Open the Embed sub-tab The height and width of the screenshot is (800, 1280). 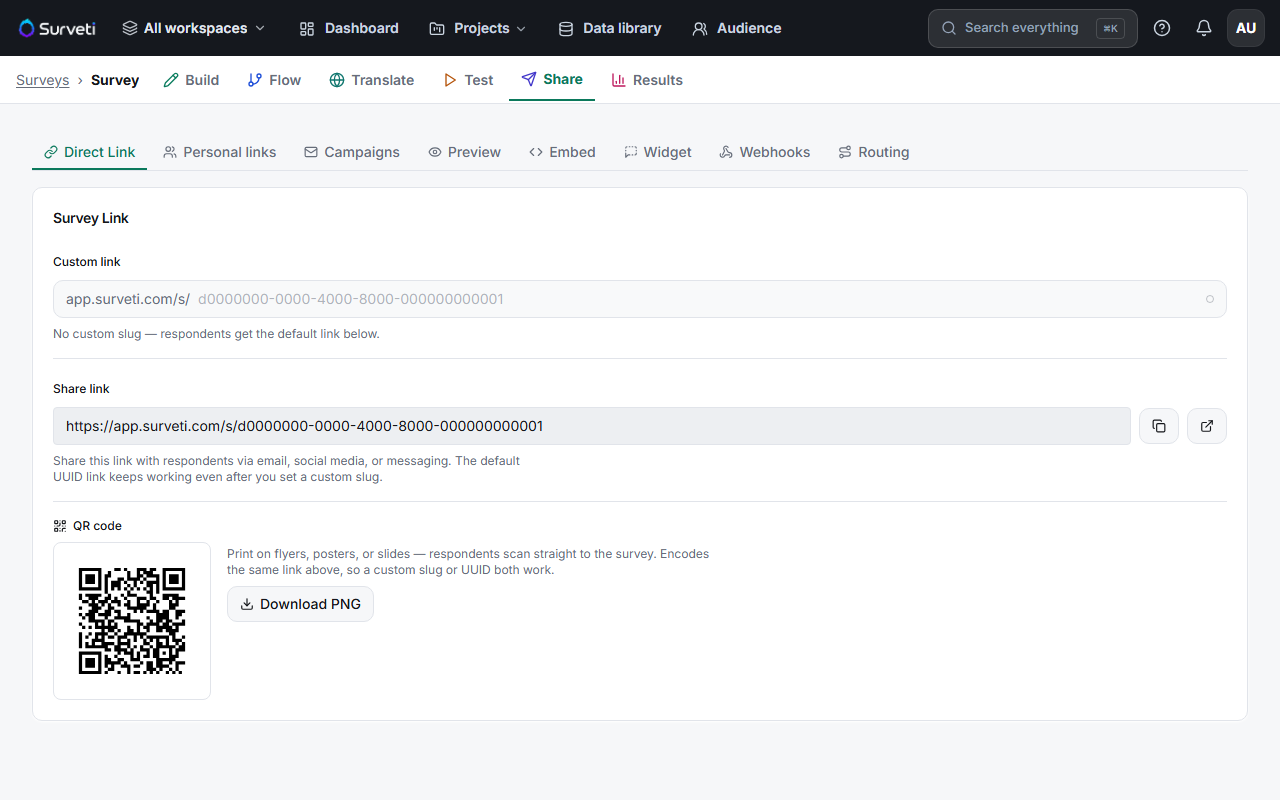[563, 152]
